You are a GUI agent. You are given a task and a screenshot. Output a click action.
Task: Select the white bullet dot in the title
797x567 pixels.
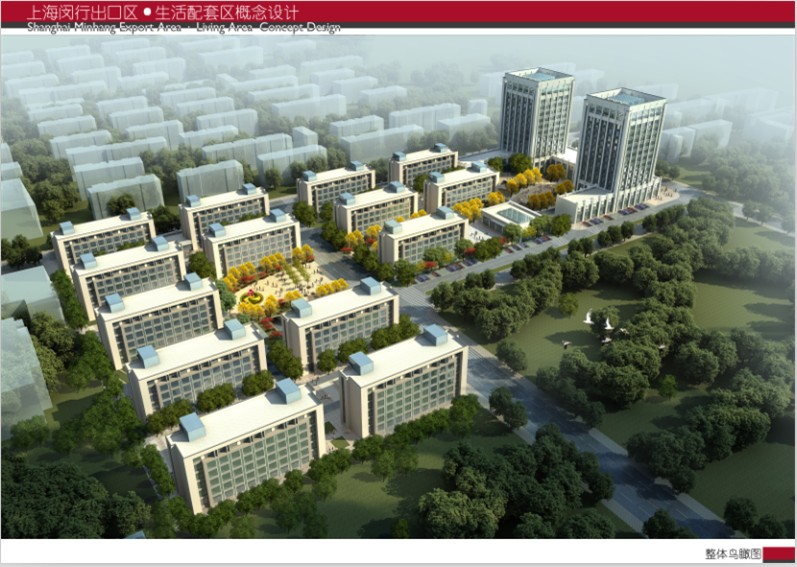pyautogui.click(x=147, y=13)
